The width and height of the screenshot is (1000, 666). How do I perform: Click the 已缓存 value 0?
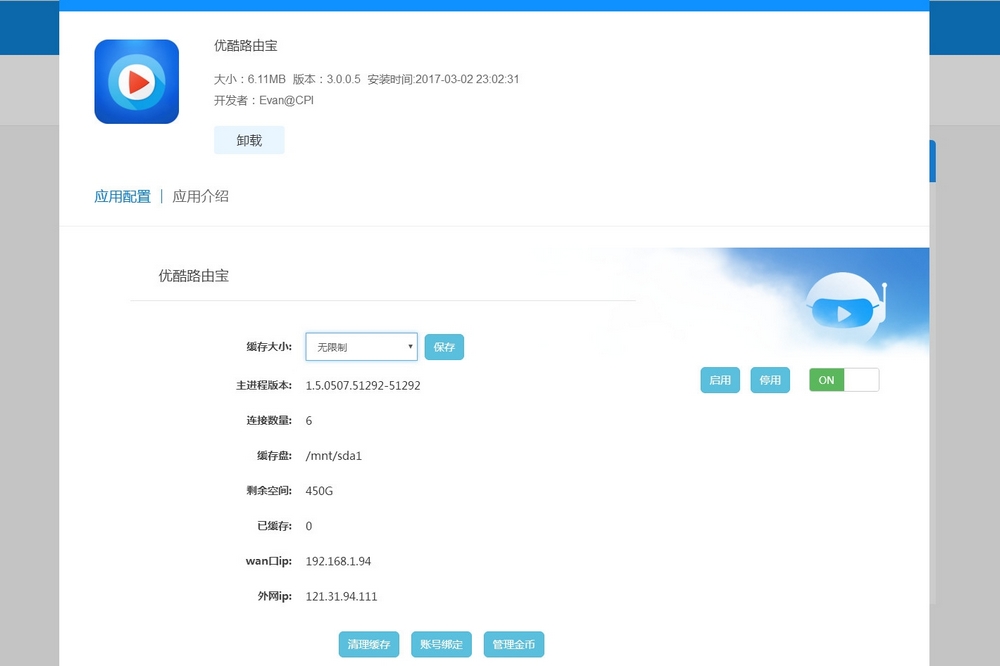pos(309,526)
